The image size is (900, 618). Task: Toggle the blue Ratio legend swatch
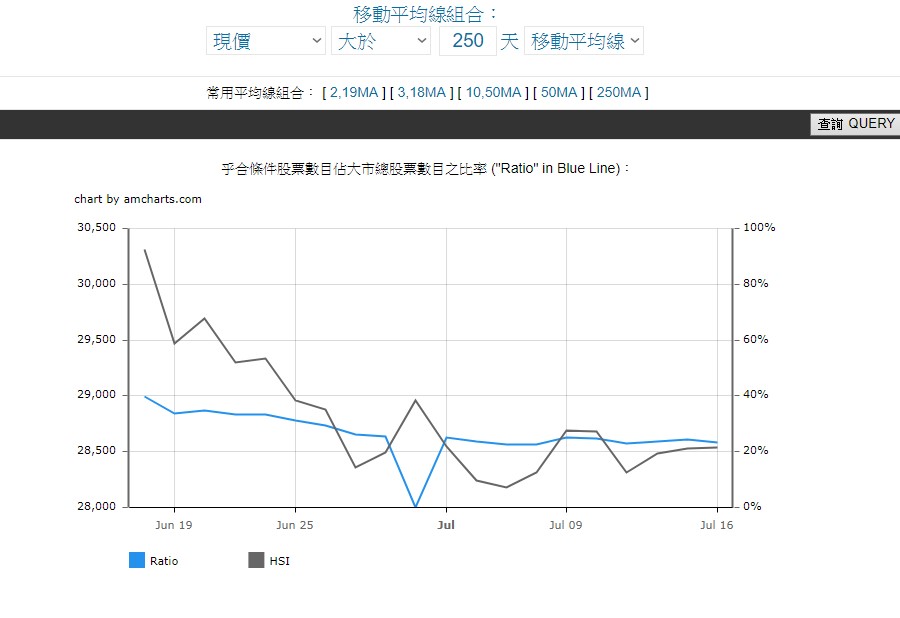[x=137, y=561]
